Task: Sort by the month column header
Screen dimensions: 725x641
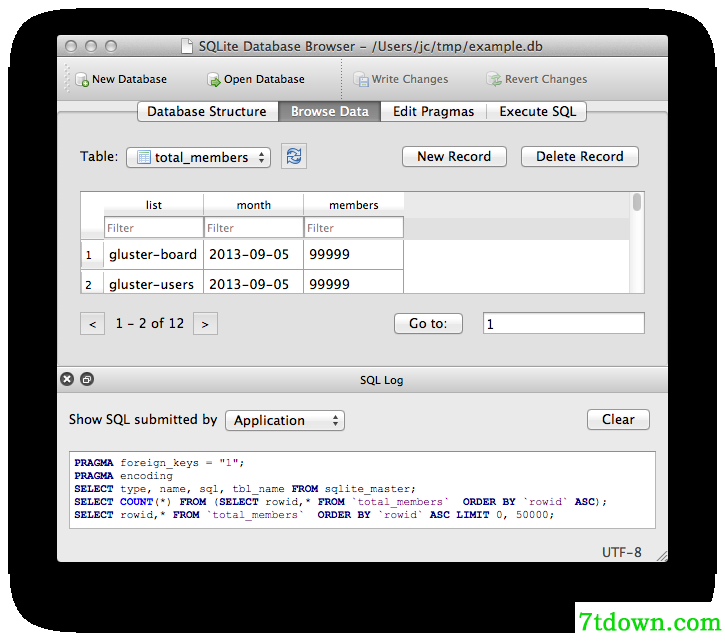Action: (253, 205)
